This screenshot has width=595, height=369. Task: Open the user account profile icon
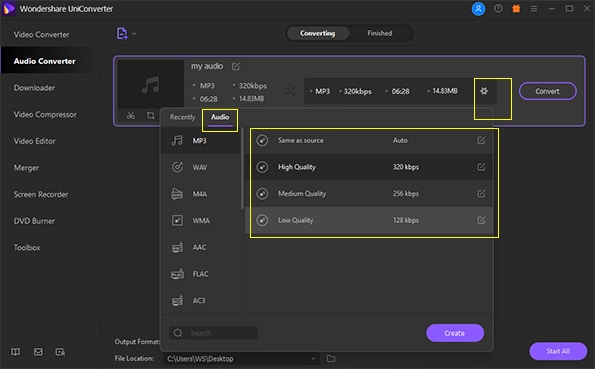pyautogui.click(x=478, y=9)
